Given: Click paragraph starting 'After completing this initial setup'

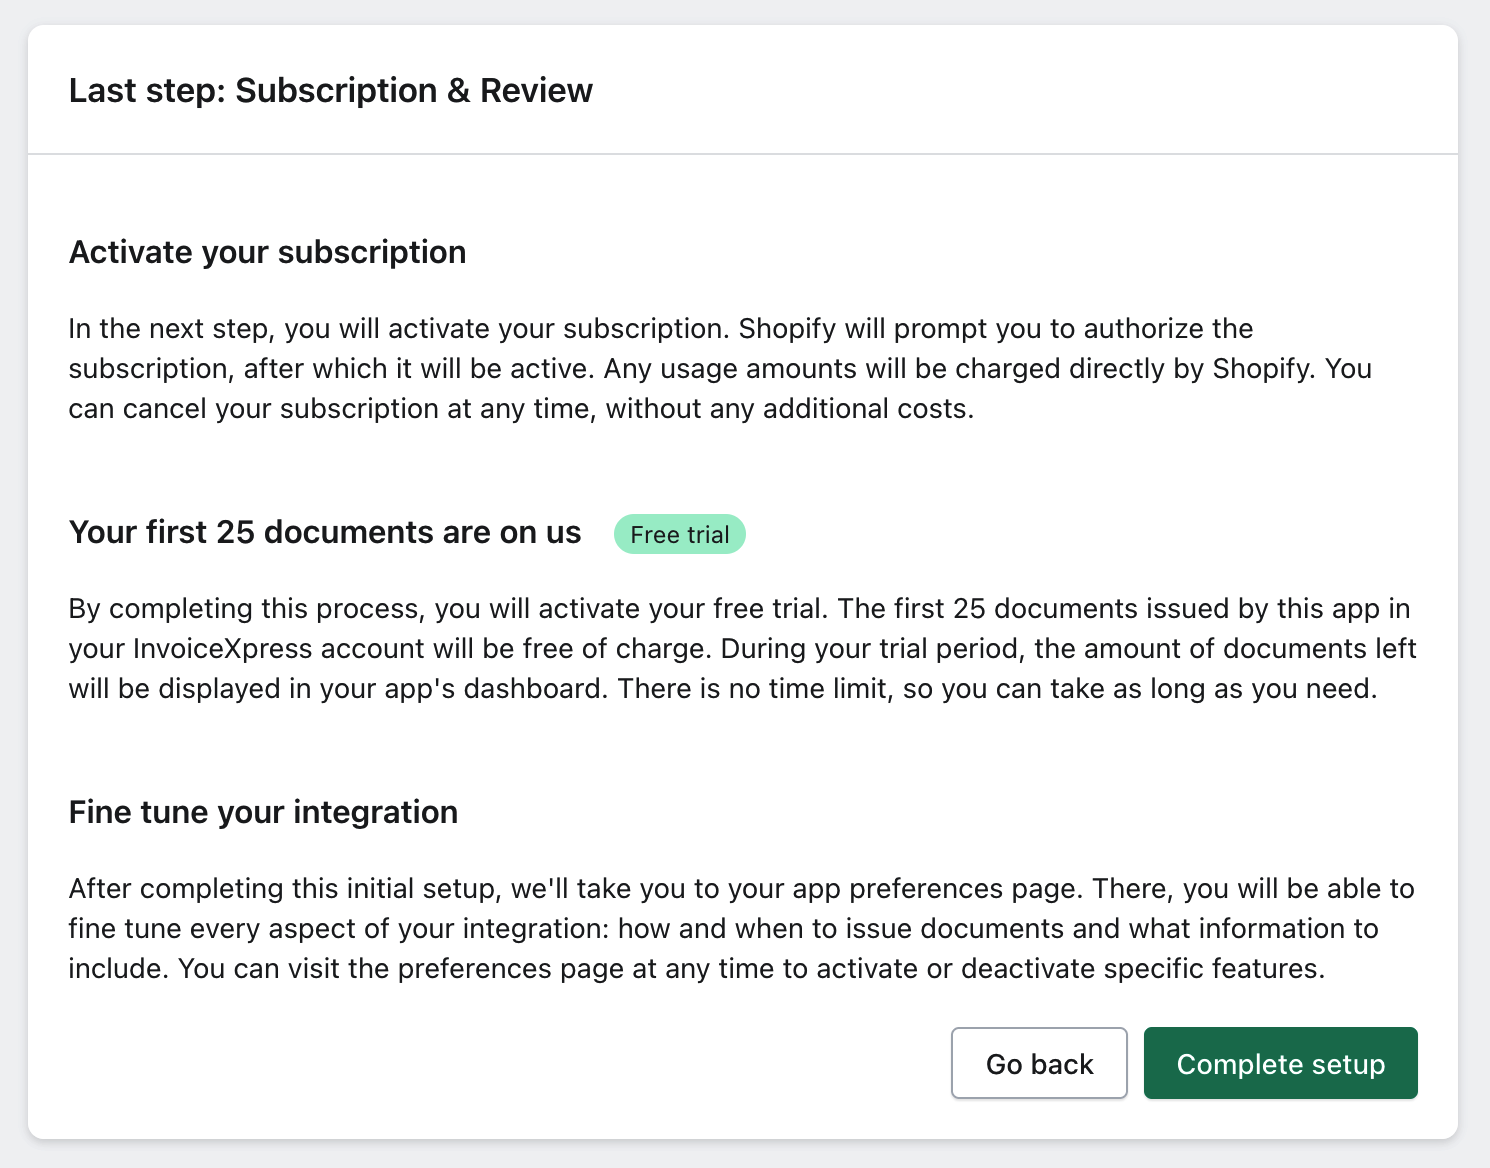Looking at the screenshot, I should click(x=741, y=929).
